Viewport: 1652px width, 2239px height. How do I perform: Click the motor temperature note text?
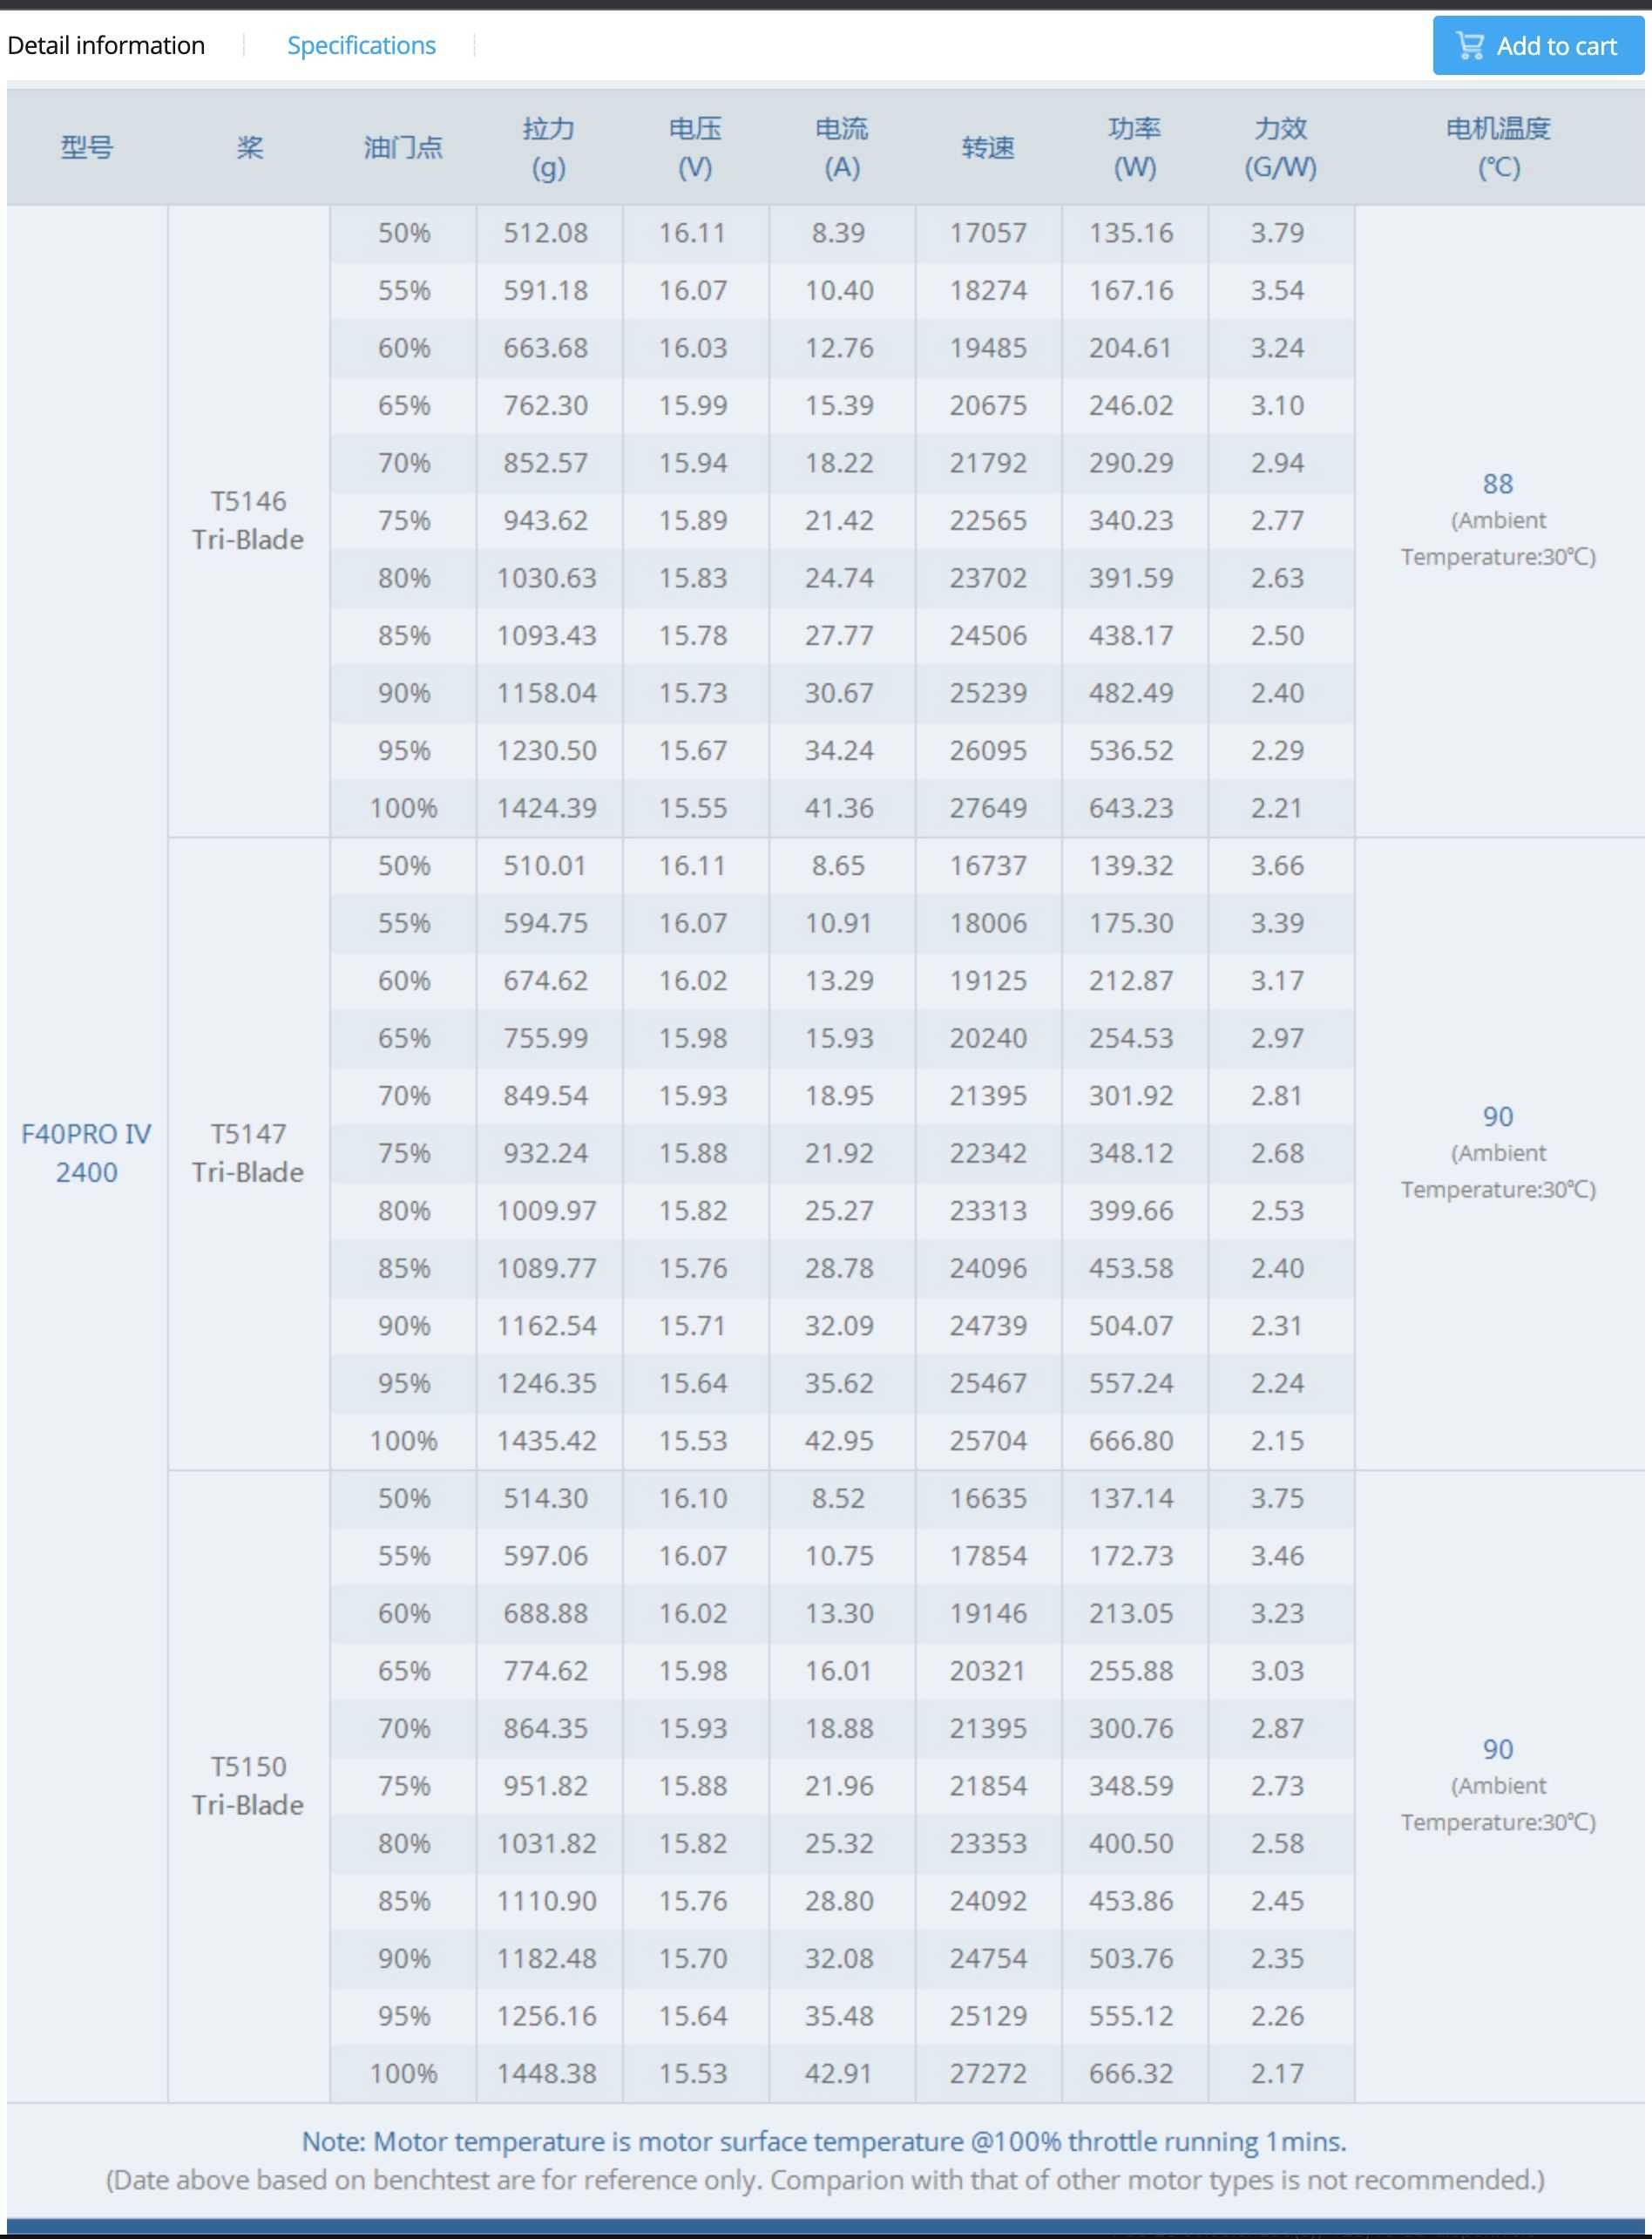(x=825, y=2141)
